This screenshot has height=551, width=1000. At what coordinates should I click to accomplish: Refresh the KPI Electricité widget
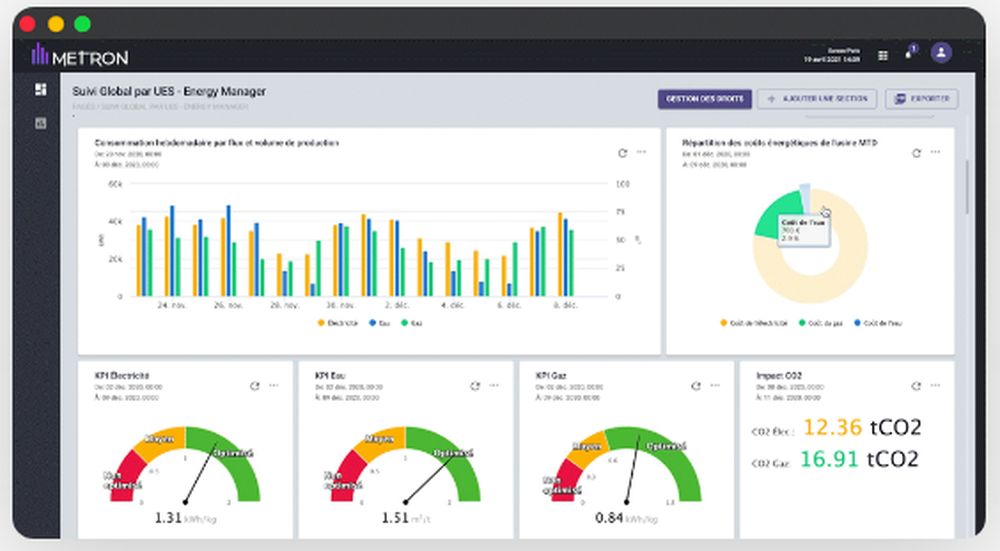tap(254, 386)
